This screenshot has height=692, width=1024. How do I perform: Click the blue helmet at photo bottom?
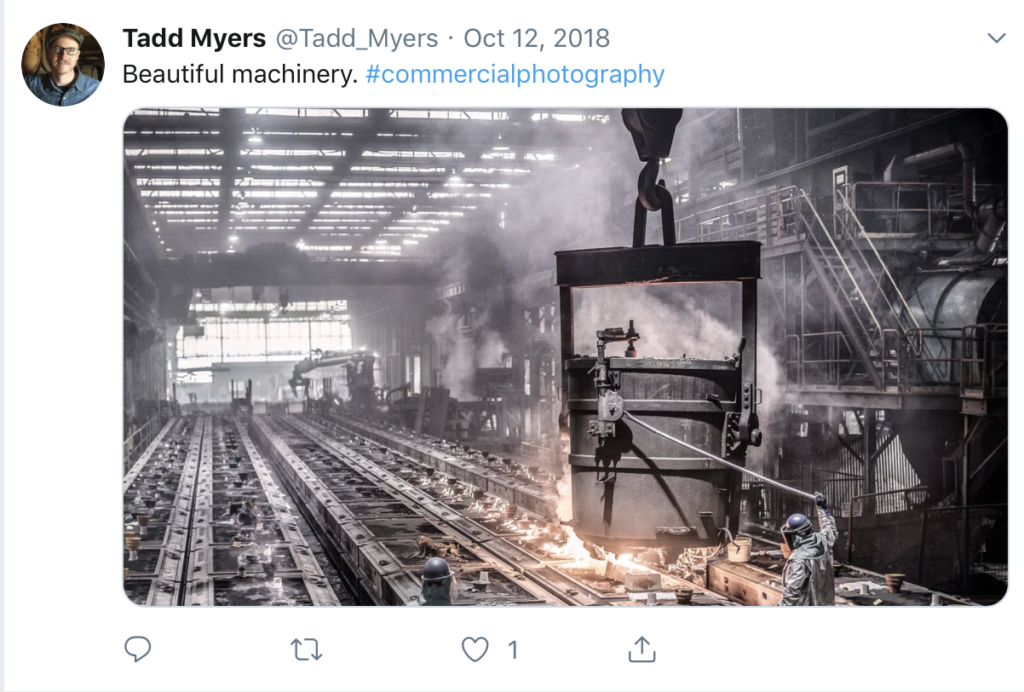point(437,570)
